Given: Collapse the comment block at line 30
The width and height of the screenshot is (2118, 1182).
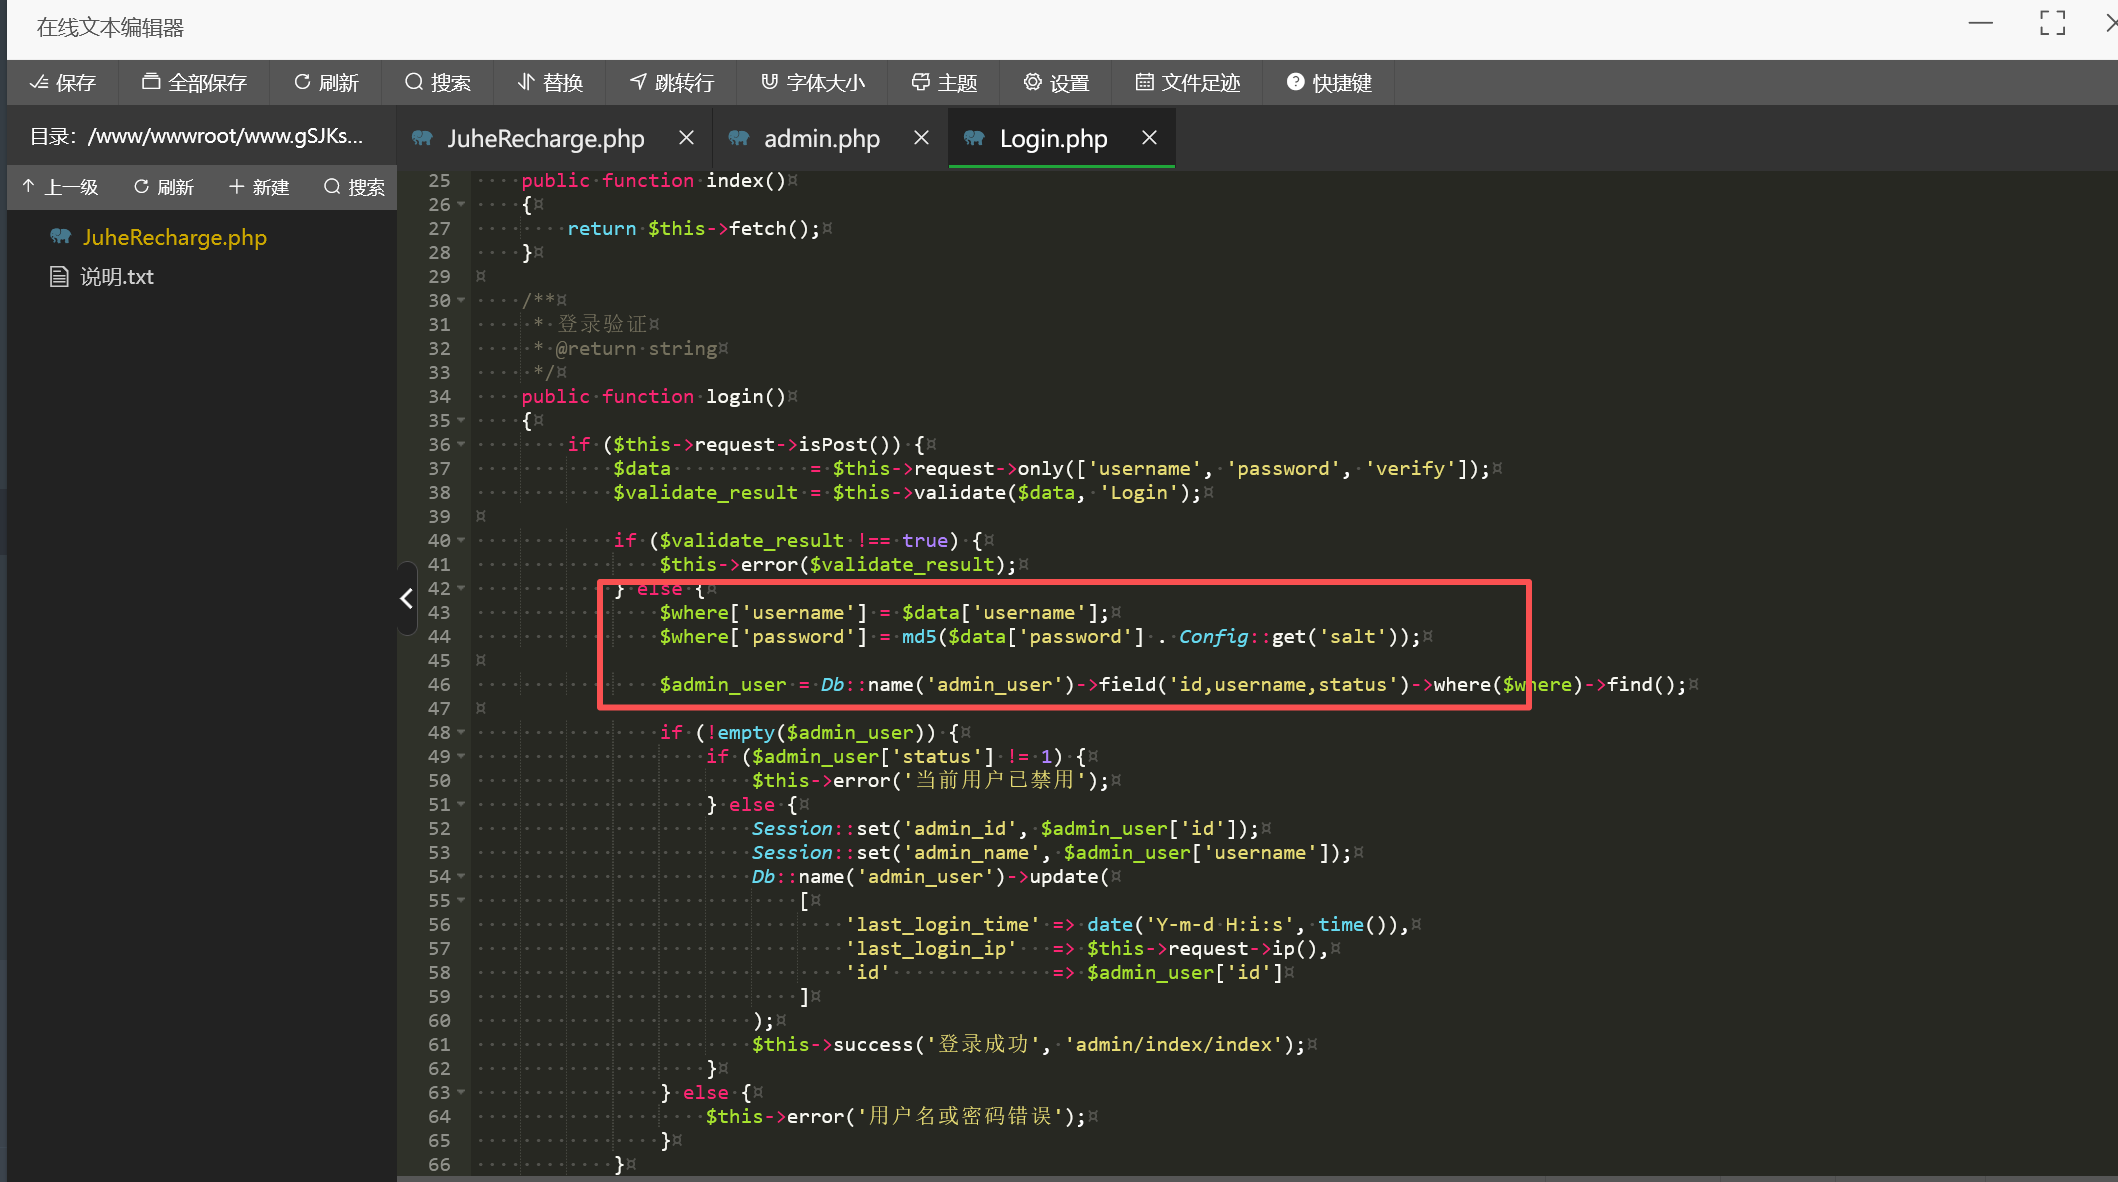Looking at the screenshot, I should 461,301.
